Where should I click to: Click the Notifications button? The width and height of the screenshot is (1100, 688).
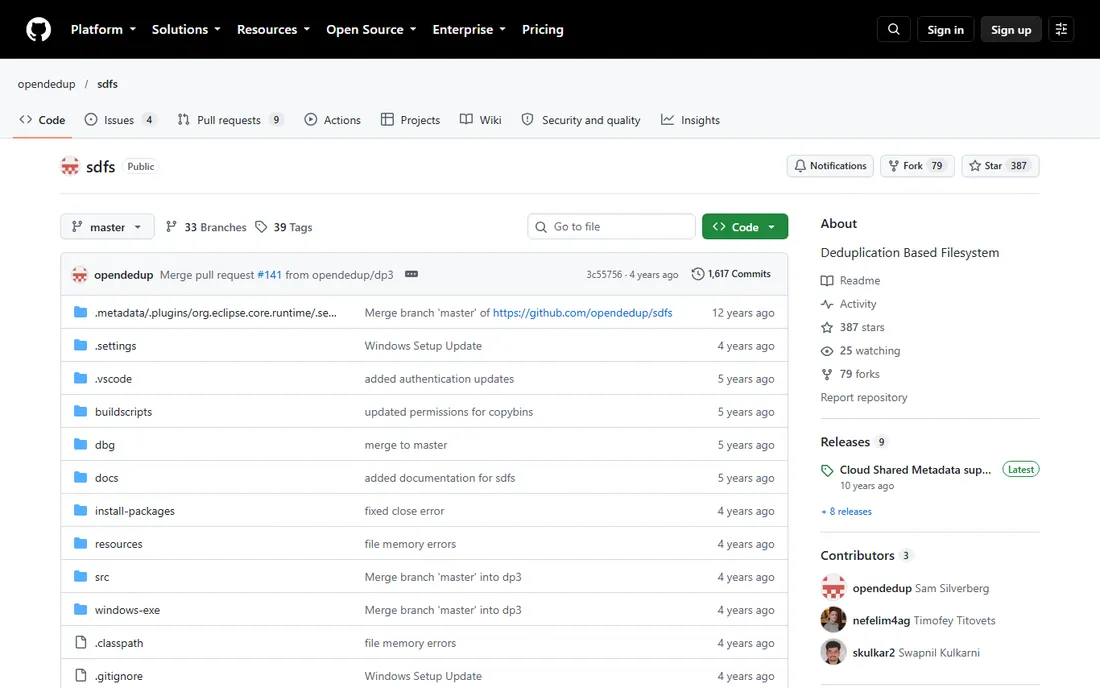831,166
